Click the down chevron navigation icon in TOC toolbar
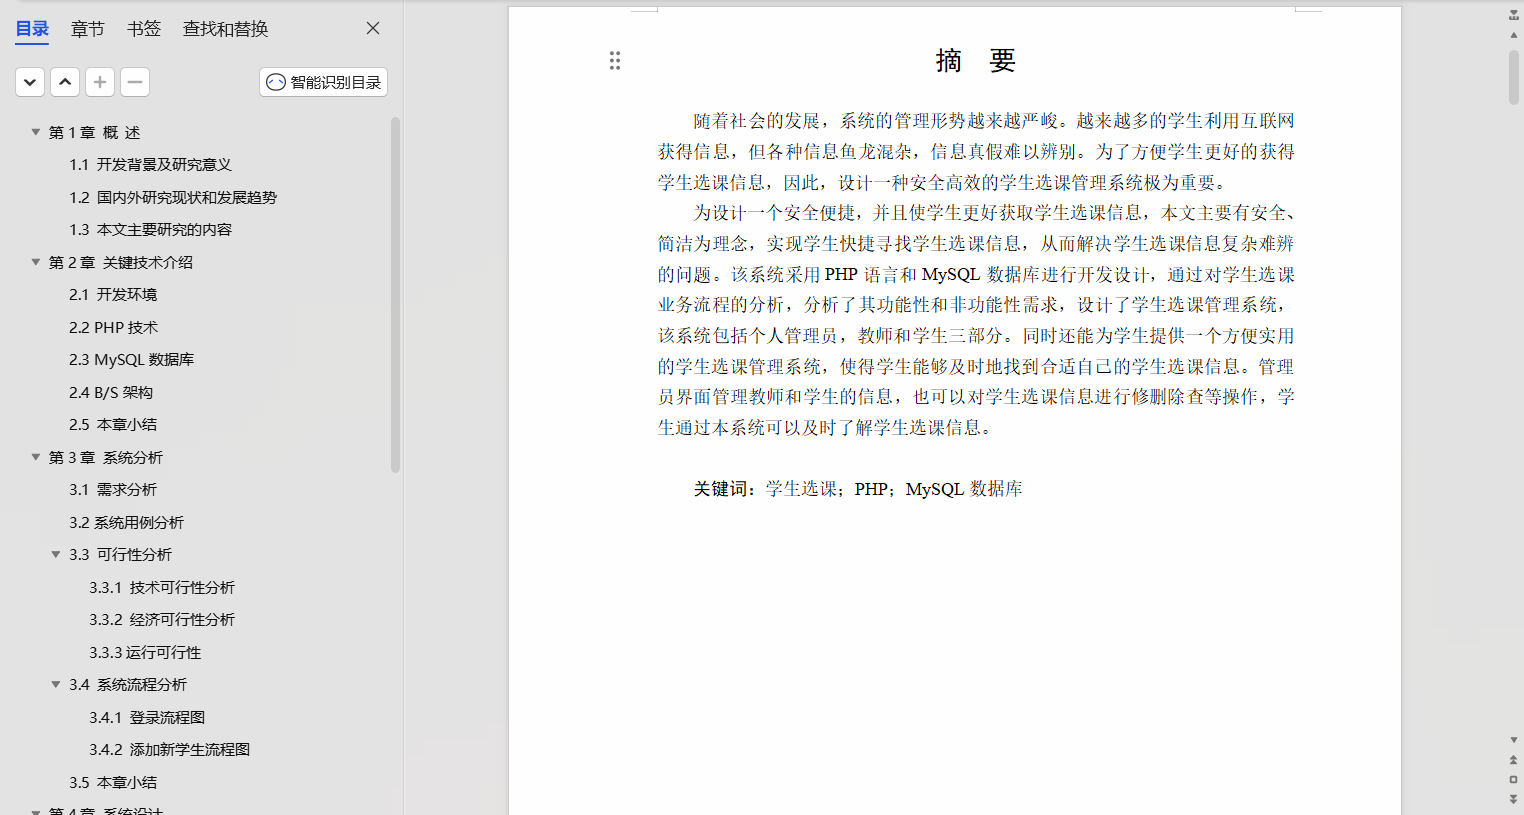The width and height of the screenshot is (1524, 815). [x=29, y=82]
